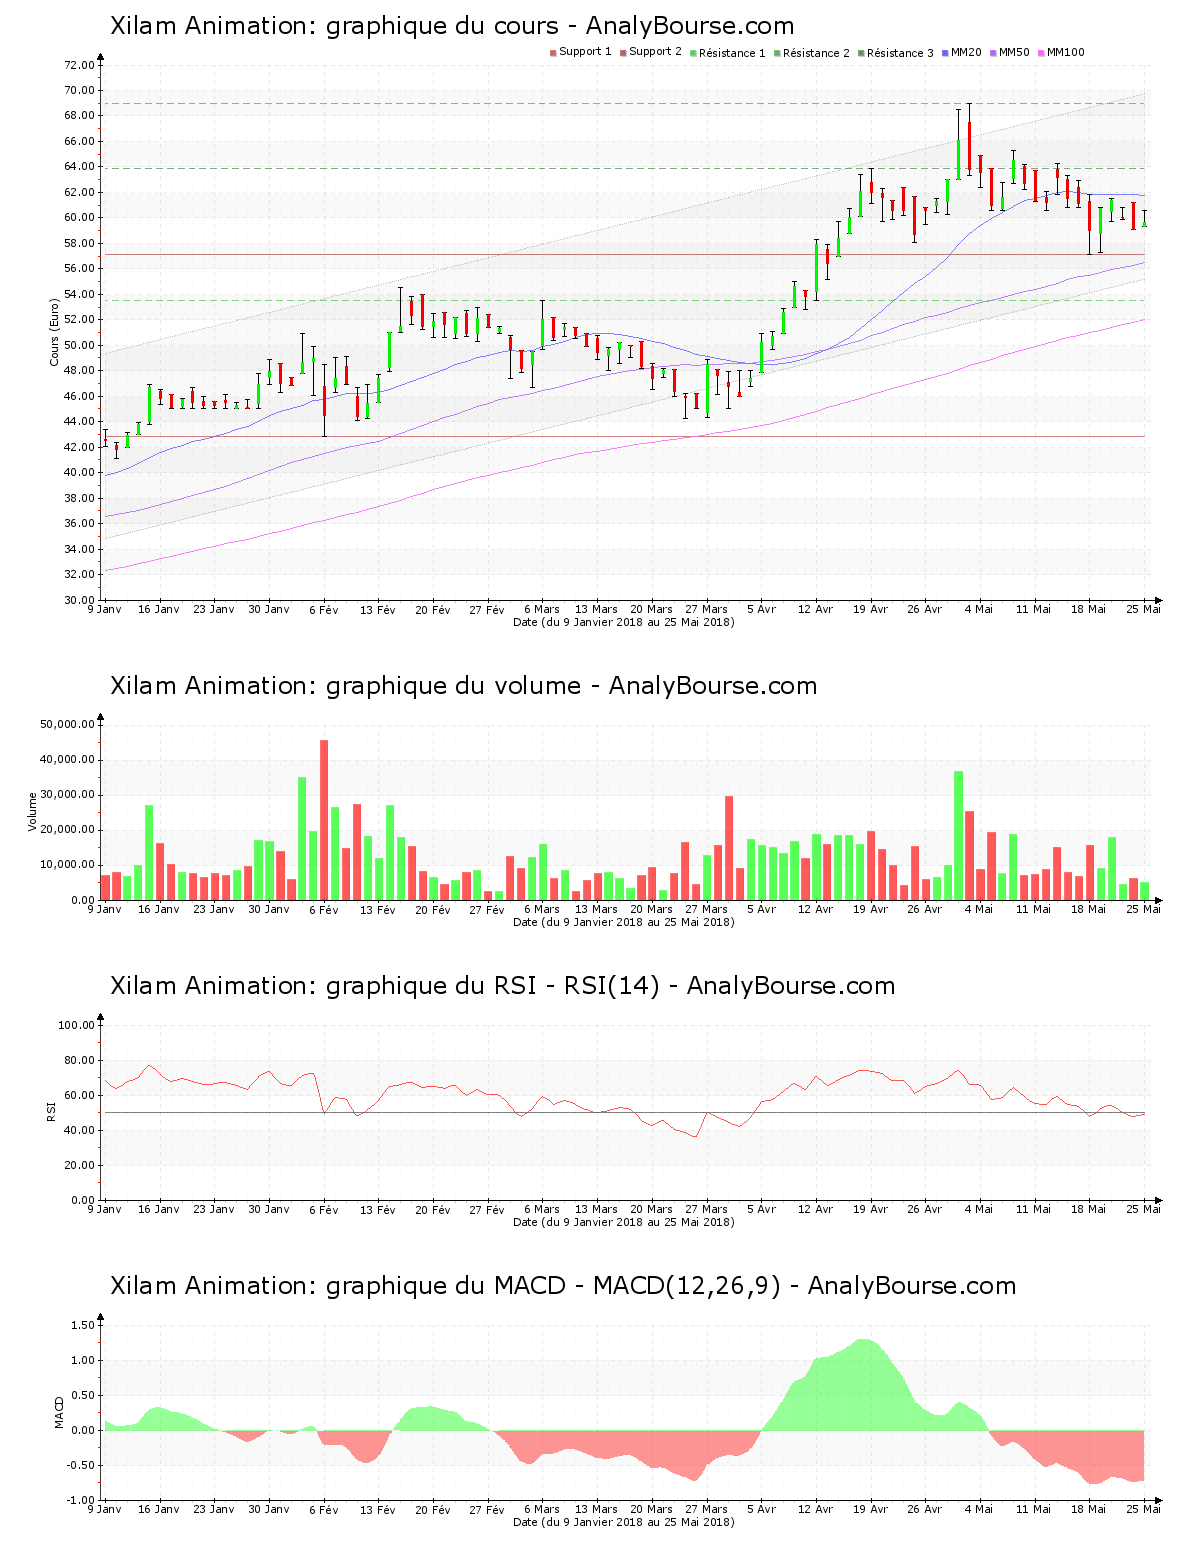Click the tallest green volume bar near 4 Mai
This screenshot has height=1550, width=1200.
958,836
